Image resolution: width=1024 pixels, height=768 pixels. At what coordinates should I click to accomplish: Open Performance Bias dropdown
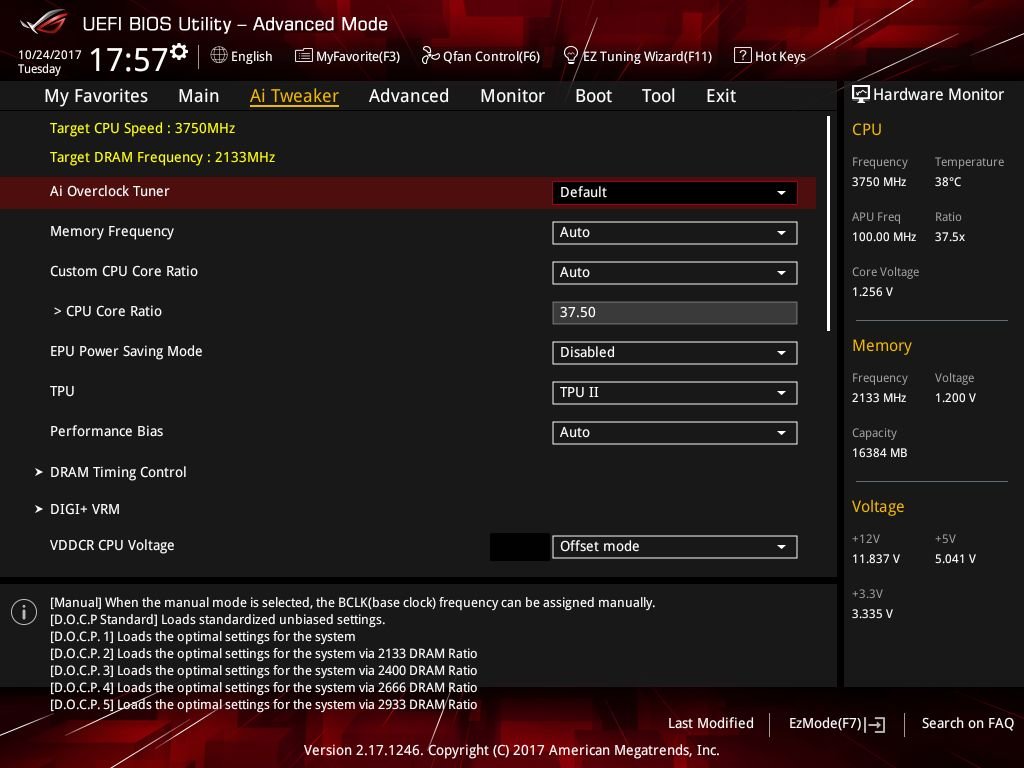[x=674, y=432]
